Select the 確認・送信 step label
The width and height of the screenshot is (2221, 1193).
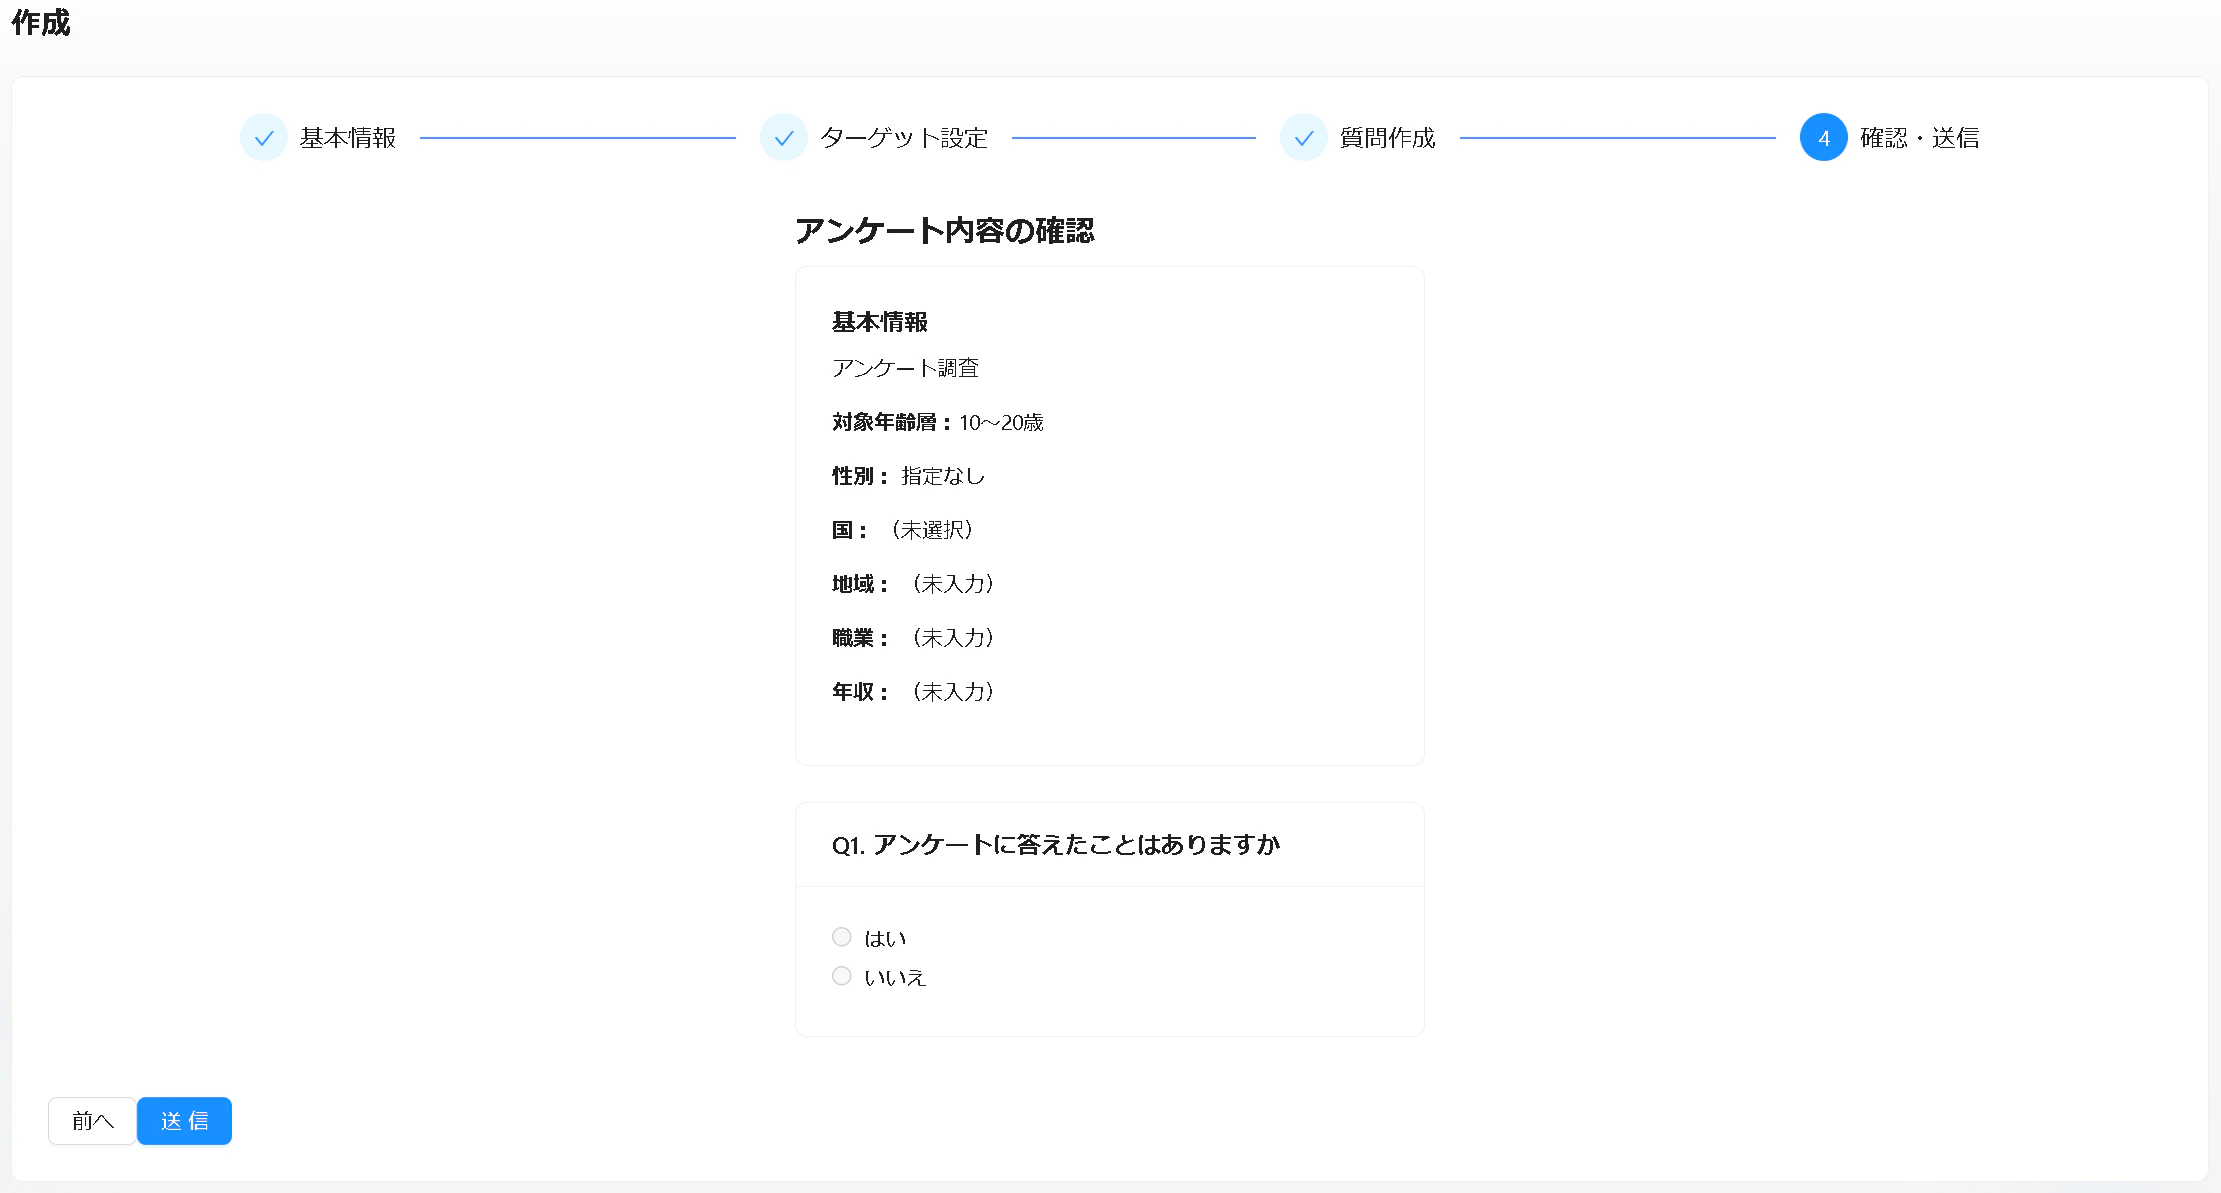pos(1920,138)
